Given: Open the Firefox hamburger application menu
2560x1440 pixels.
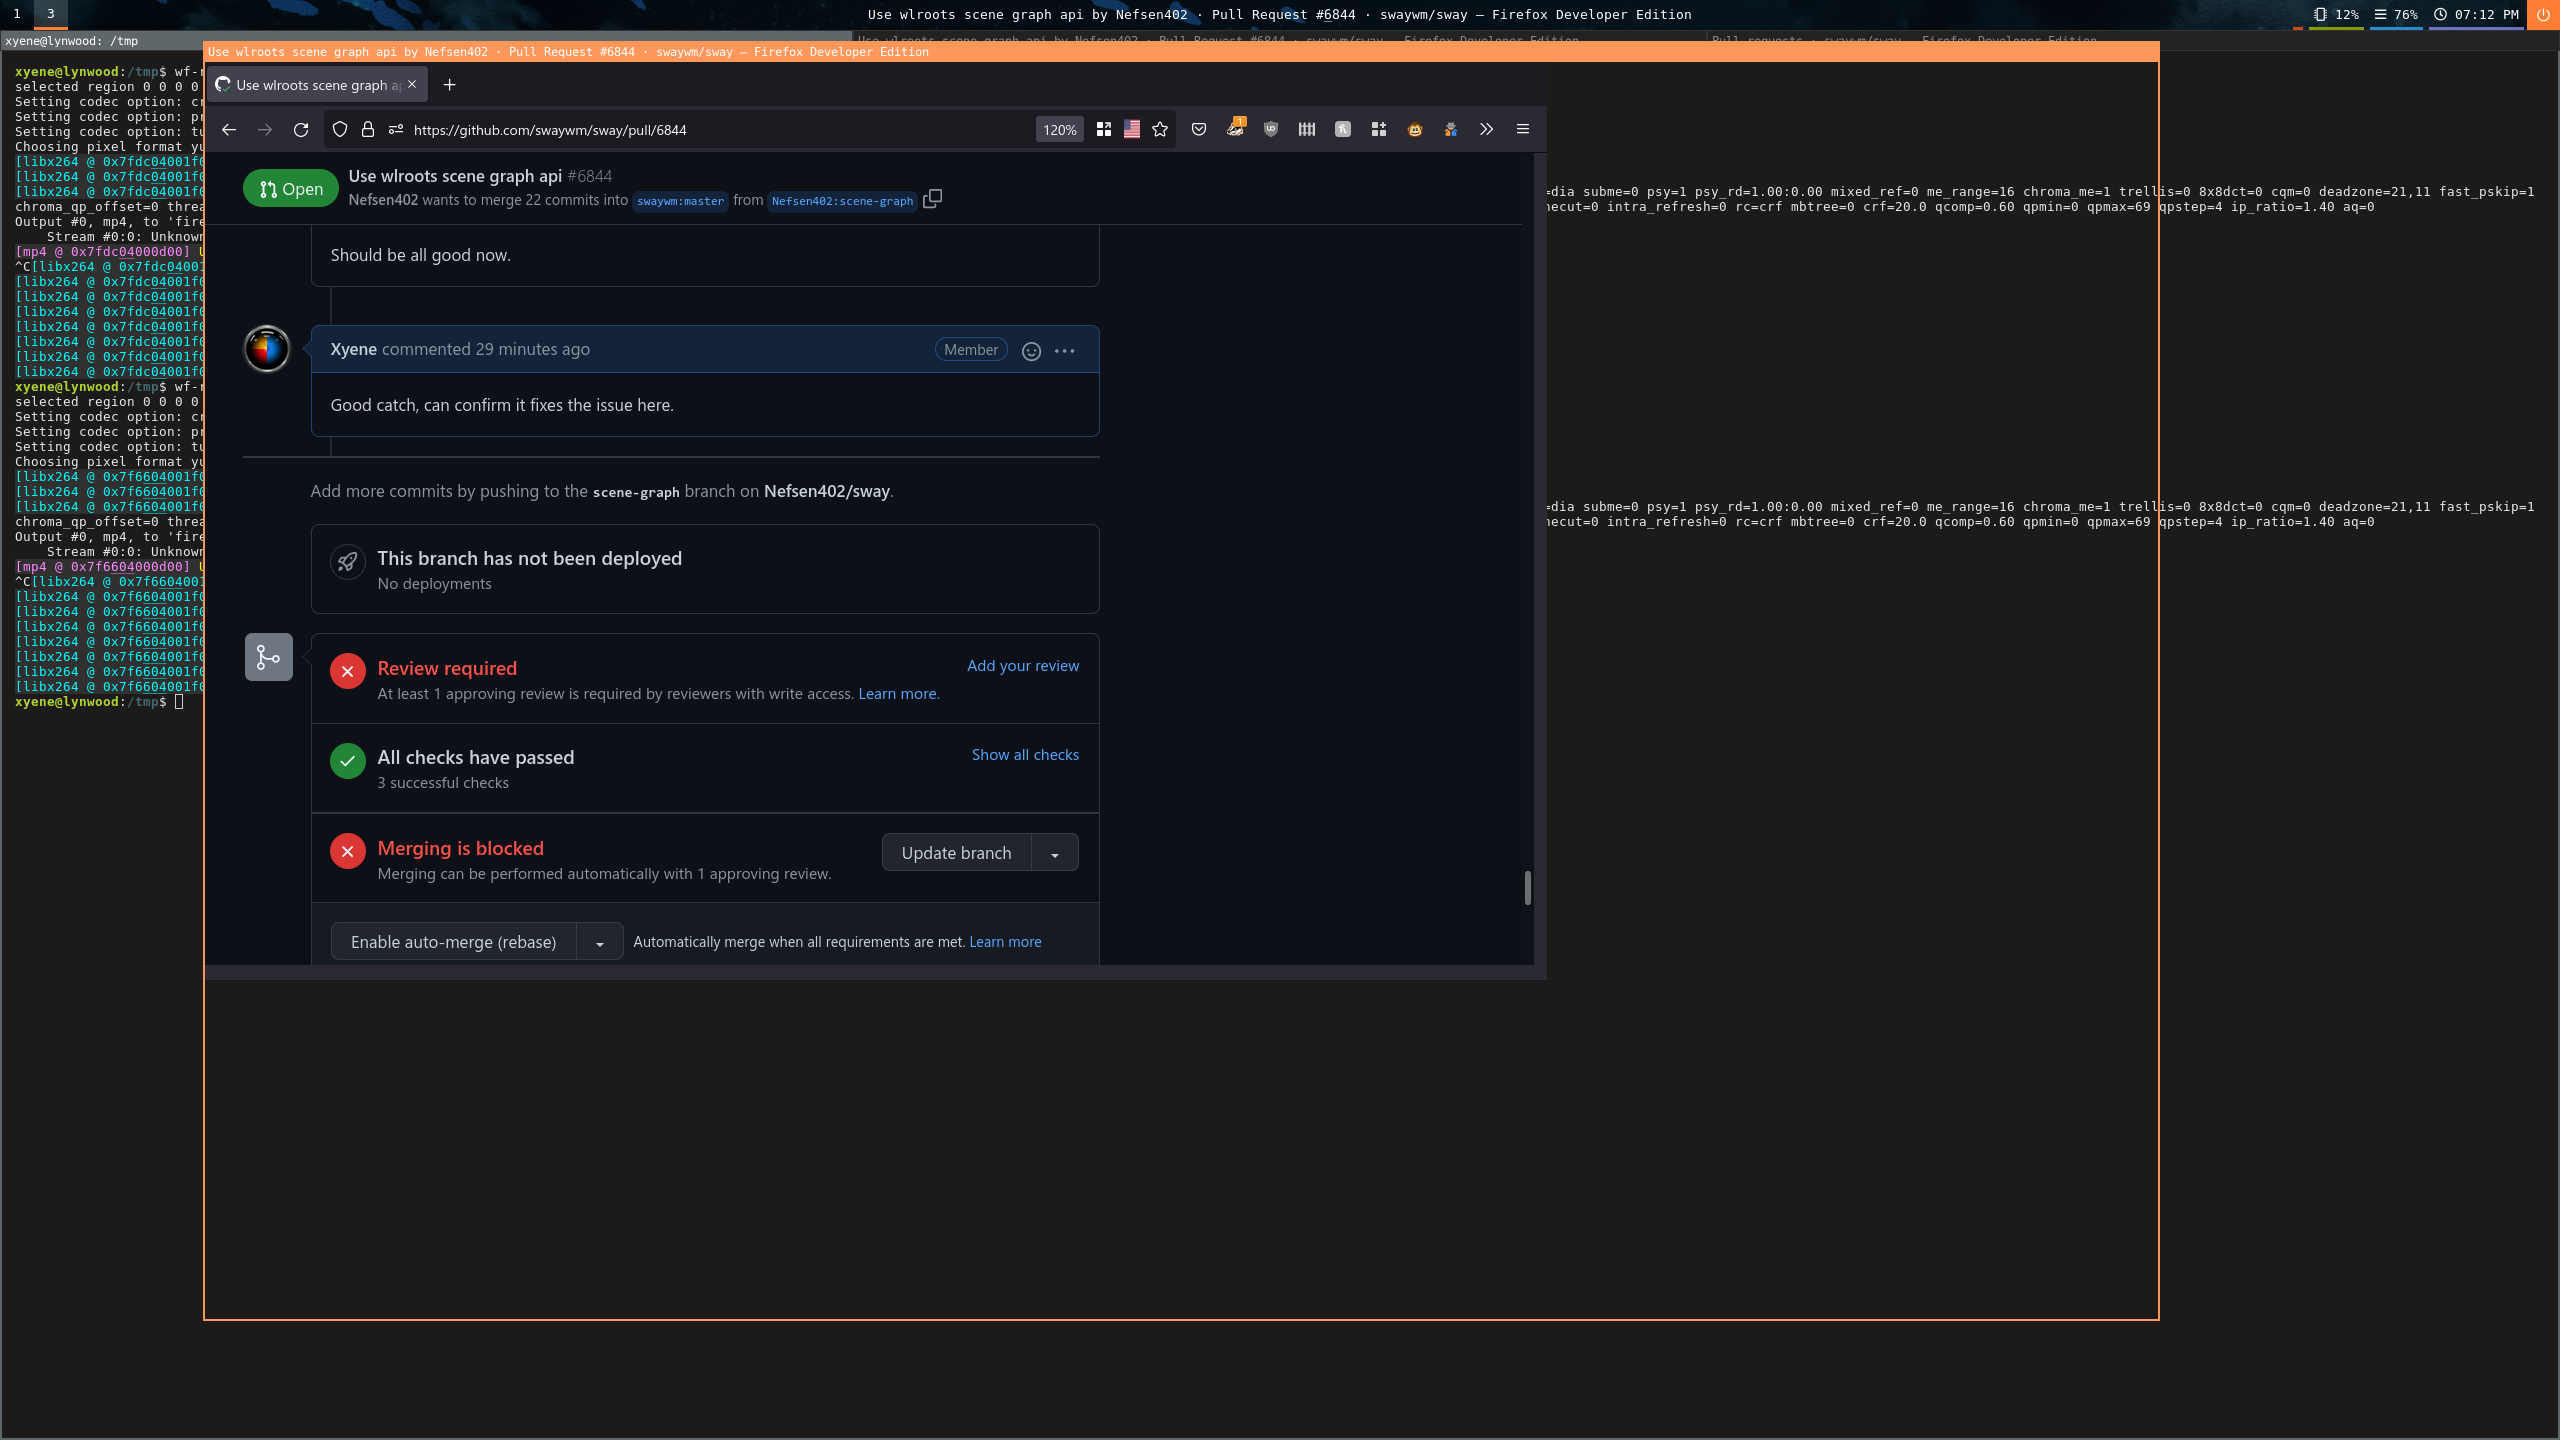Looking at the screenshot, I should [1522, 129].
